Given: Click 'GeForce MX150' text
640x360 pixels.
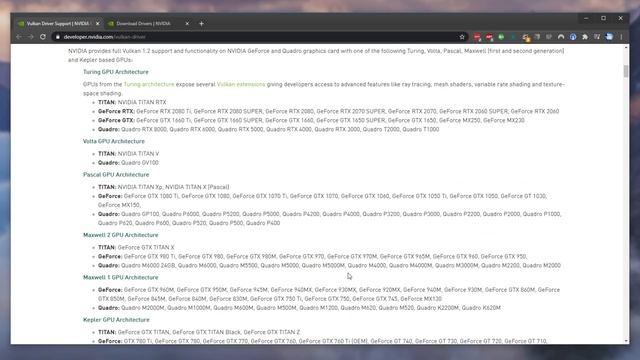Looking at the screenshot, I should pos(118,205).
